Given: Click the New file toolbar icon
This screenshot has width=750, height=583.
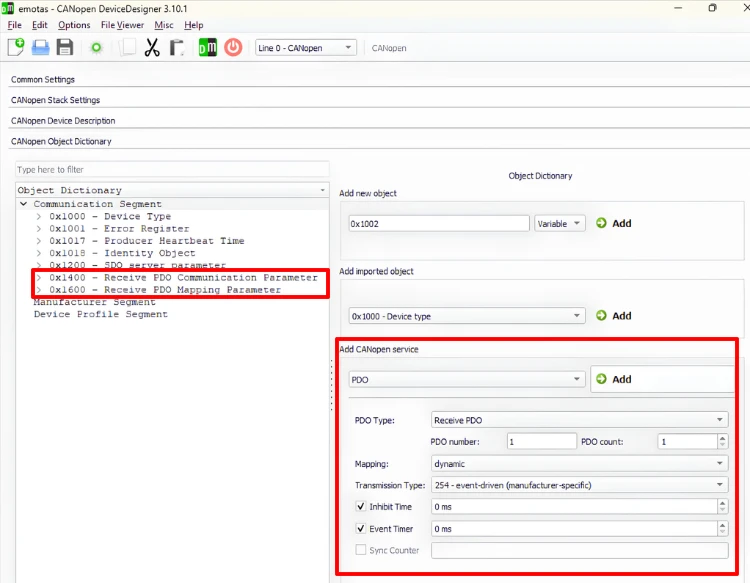Looking at the screenshot, I should [x=16, y=47].
